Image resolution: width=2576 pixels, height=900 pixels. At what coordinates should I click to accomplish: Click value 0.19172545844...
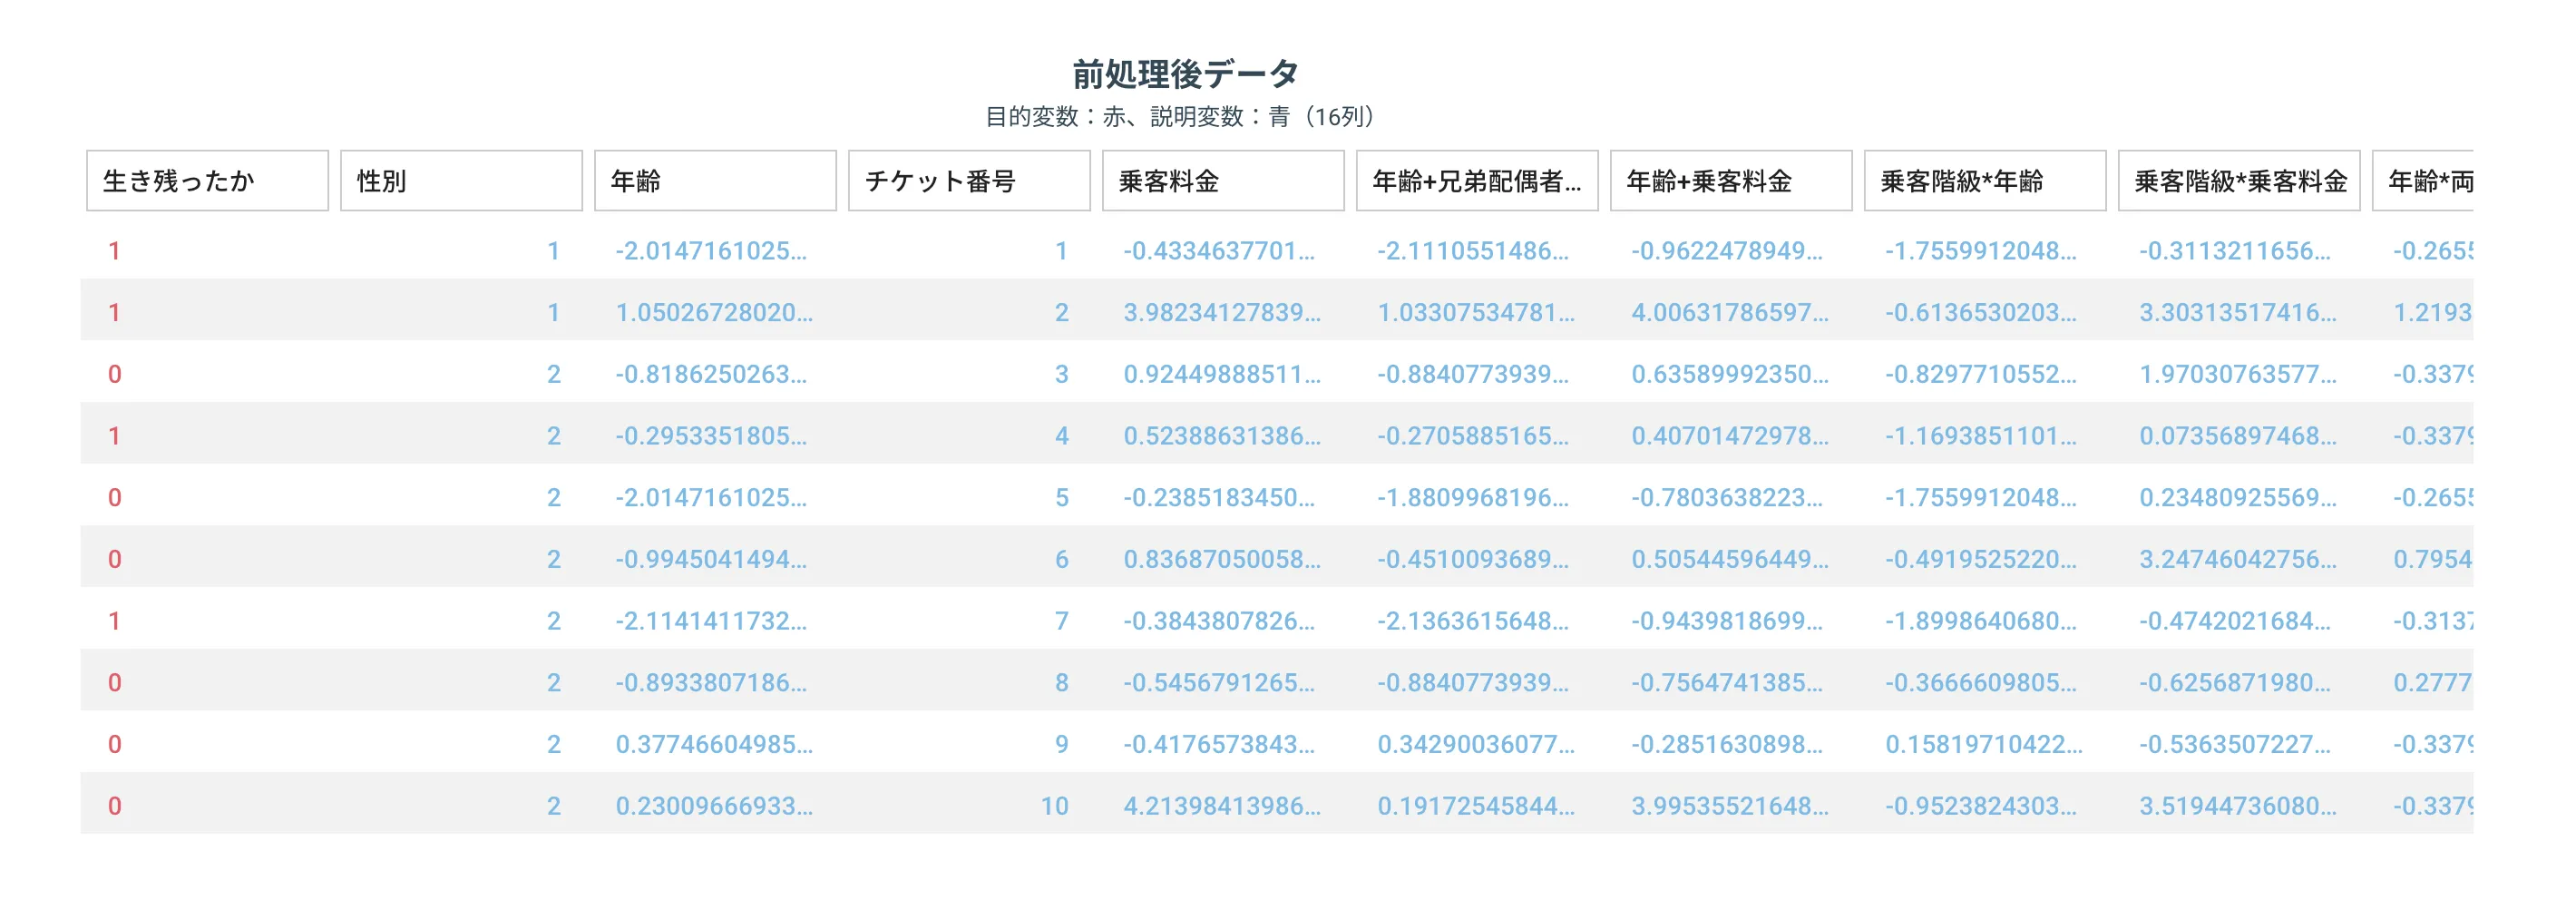[1476, 806]
